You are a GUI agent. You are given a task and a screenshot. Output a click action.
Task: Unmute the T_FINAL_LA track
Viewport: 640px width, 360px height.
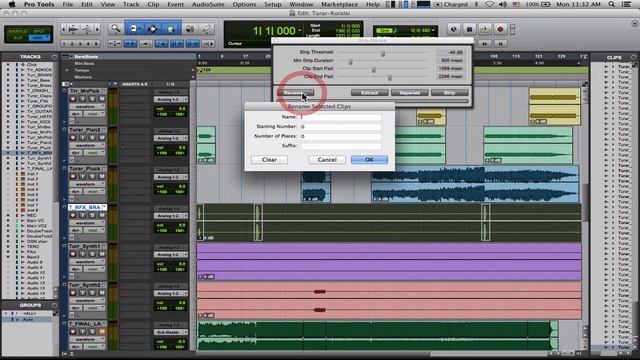(102, 331)
